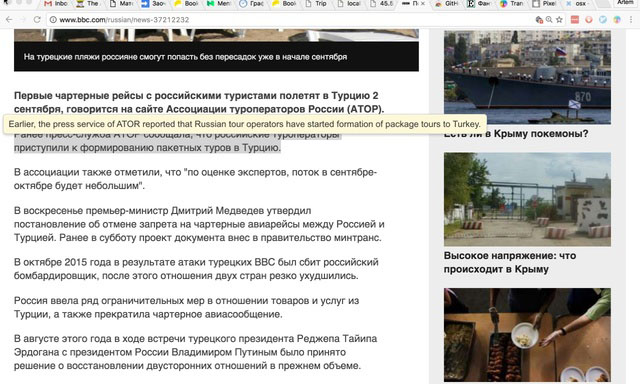Open the Artem profile button
Image resolution: width=640 pixels, height=384 pixels.
pyautogui.click(x=625, y=3)
